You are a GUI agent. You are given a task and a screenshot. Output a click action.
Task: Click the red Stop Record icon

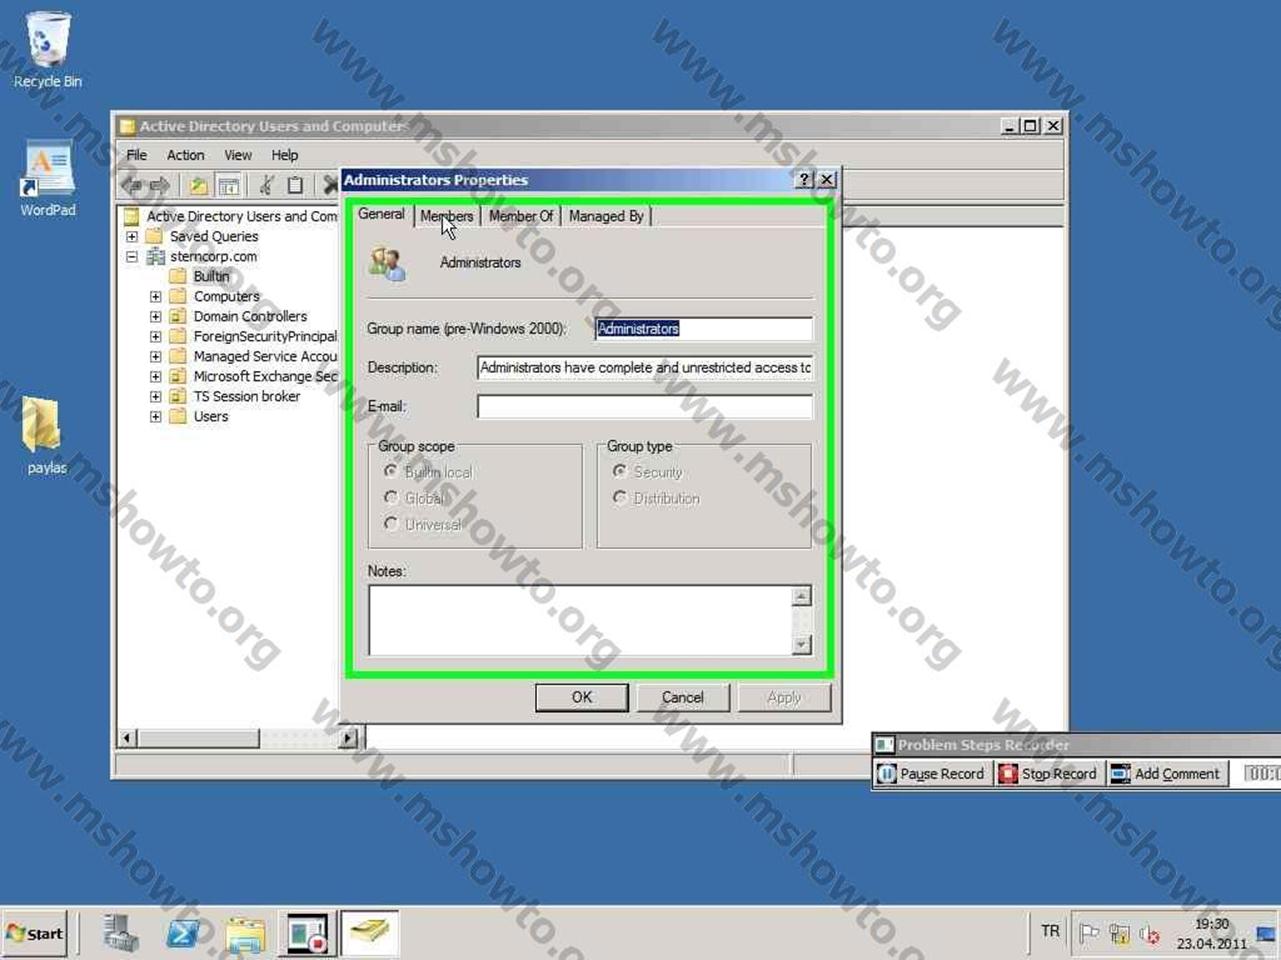point(1008,774)
